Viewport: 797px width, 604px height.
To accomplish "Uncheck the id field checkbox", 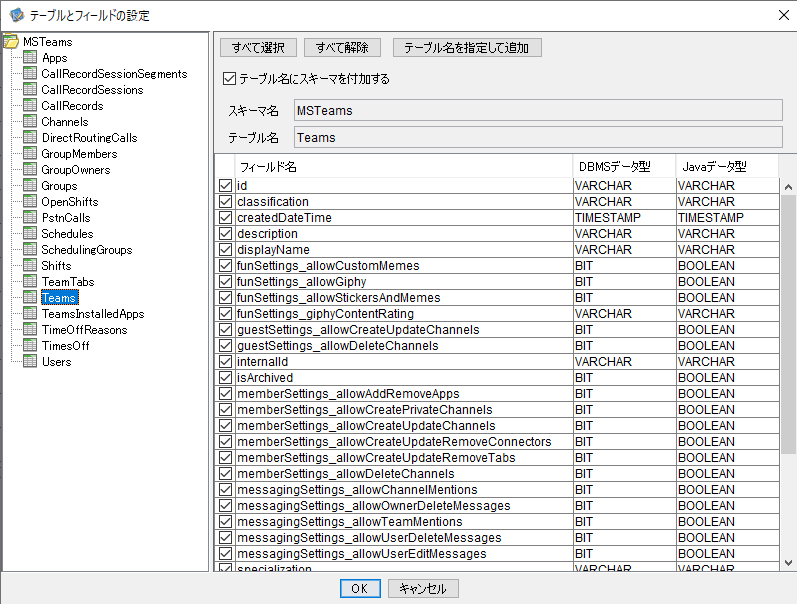I will click(x=225, y=186).
